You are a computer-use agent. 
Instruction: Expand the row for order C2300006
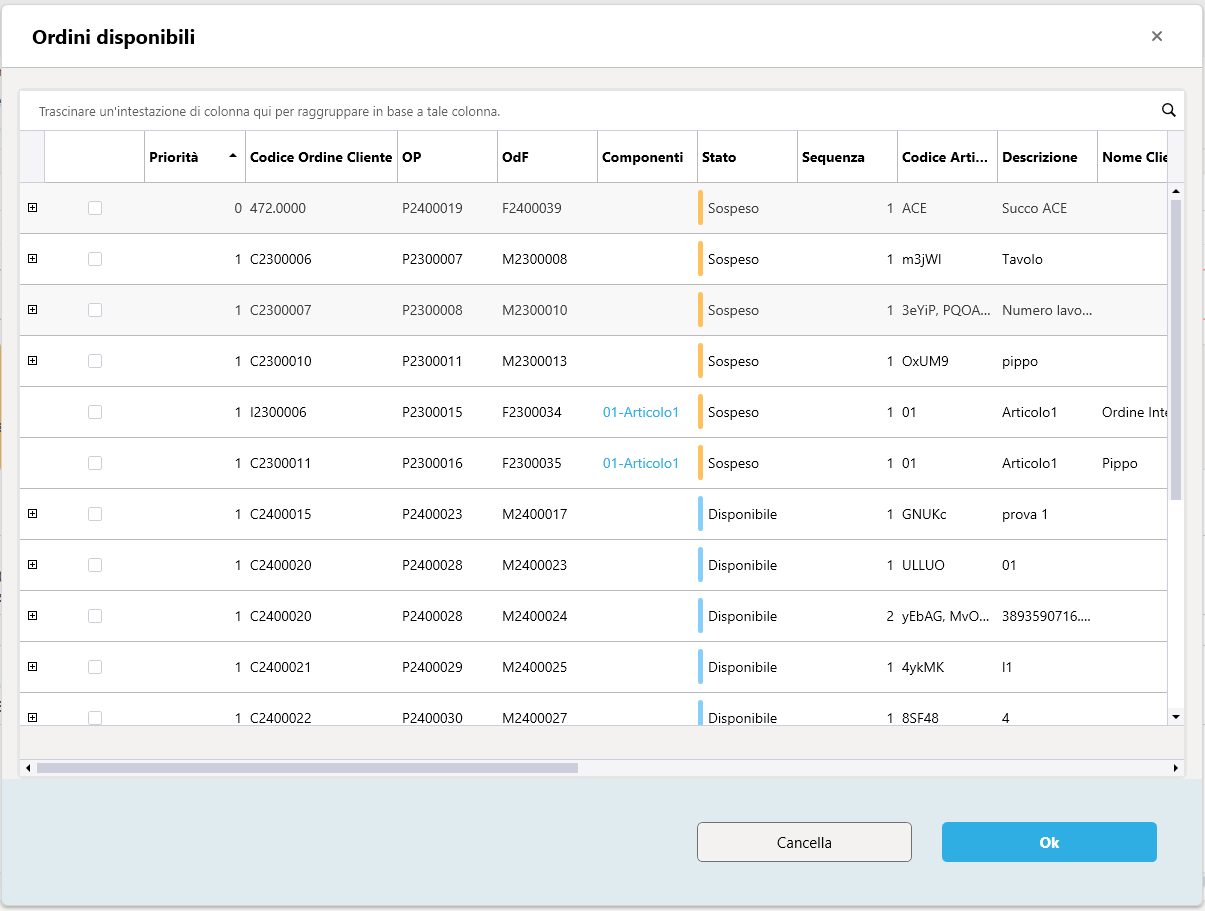32,259
